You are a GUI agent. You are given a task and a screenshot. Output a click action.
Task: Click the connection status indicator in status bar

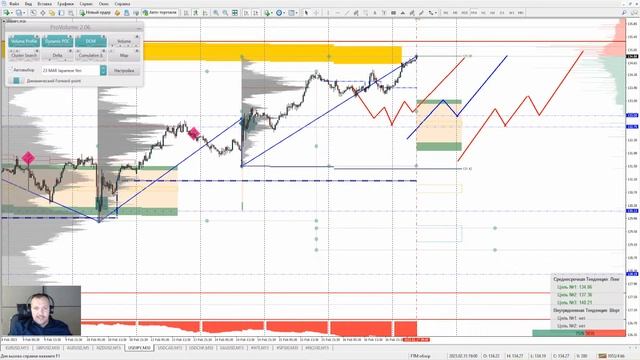click(611, 356)
